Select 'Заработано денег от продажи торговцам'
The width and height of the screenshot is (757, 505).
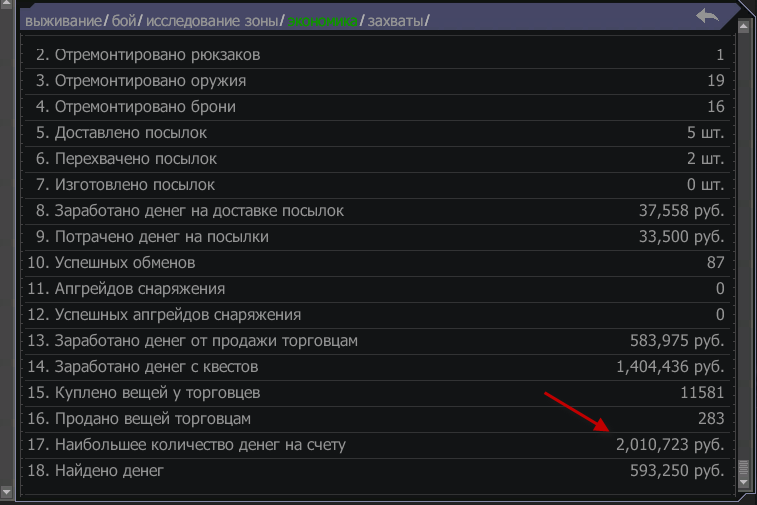[x=379, y=341]
